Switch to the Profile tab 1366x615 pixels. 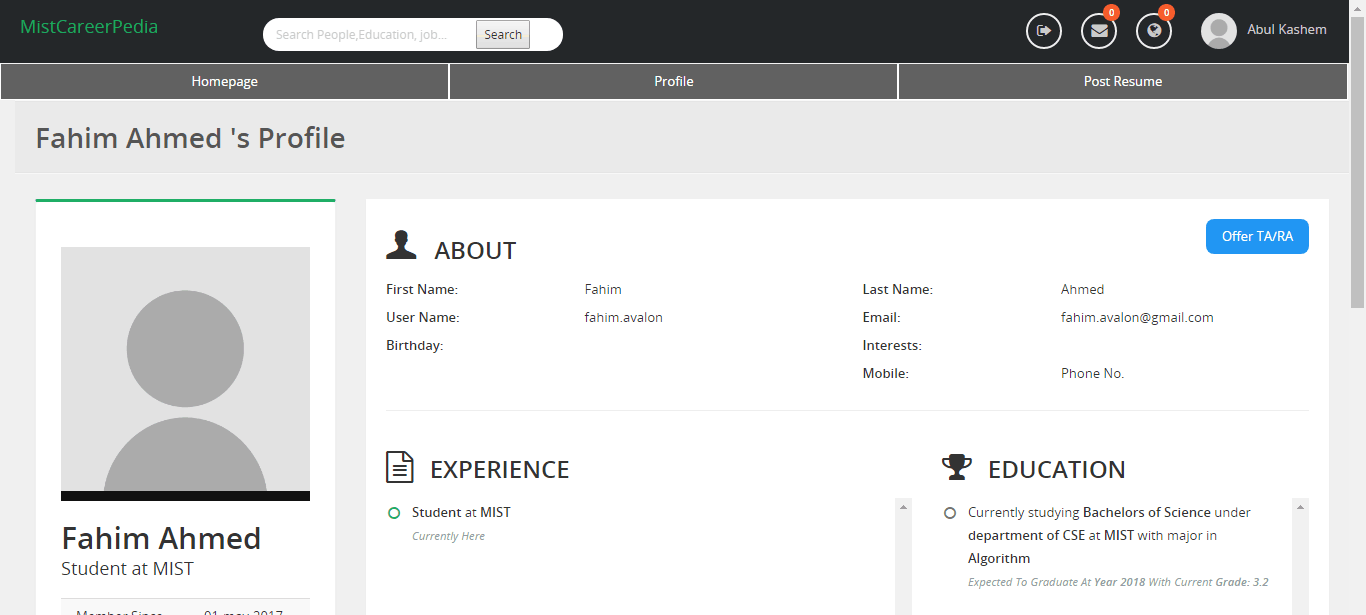click(x=673, y=81)
